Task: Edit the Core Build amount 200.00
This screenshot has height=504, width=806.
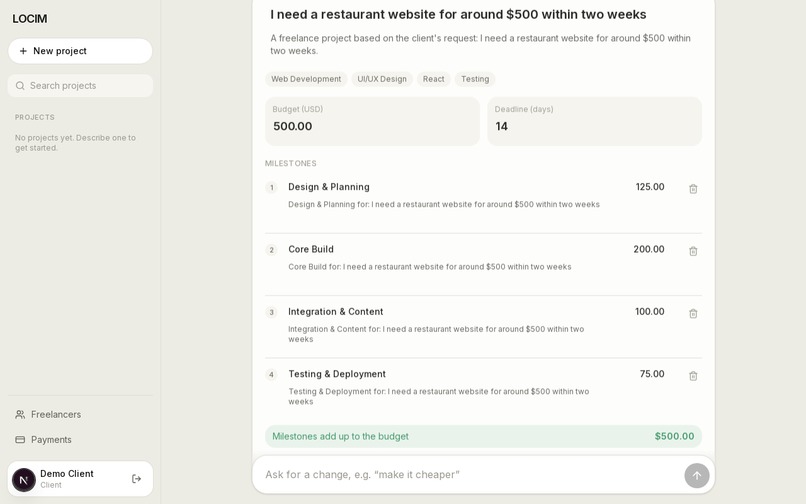Action: pos(649,249)
